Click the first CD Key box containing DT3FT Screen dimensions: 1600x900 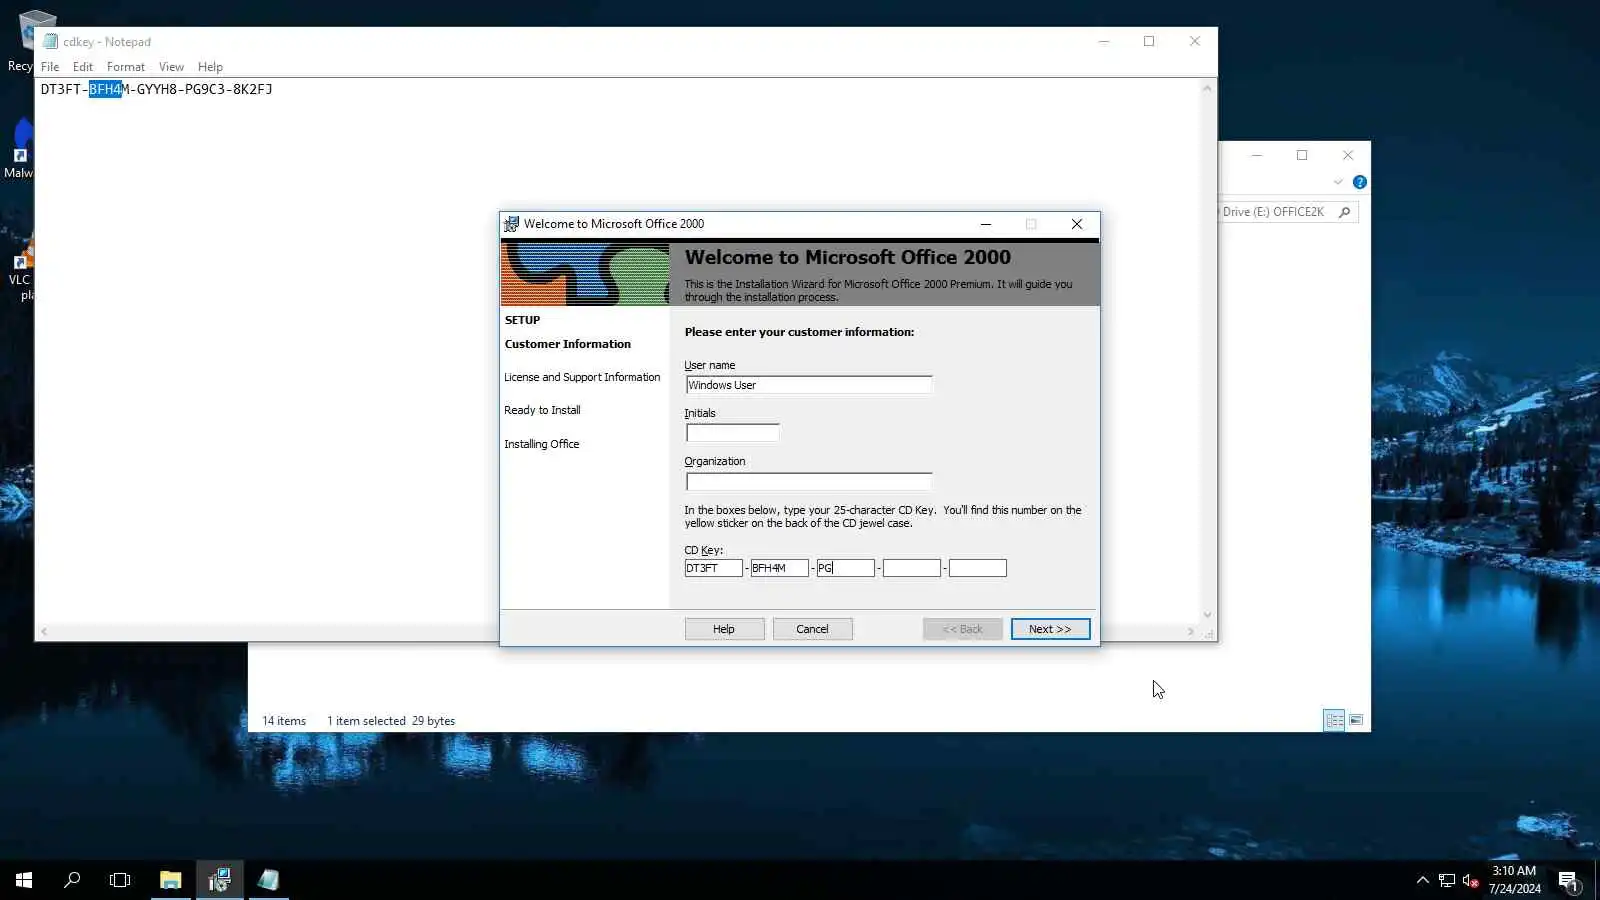(714, 568)
